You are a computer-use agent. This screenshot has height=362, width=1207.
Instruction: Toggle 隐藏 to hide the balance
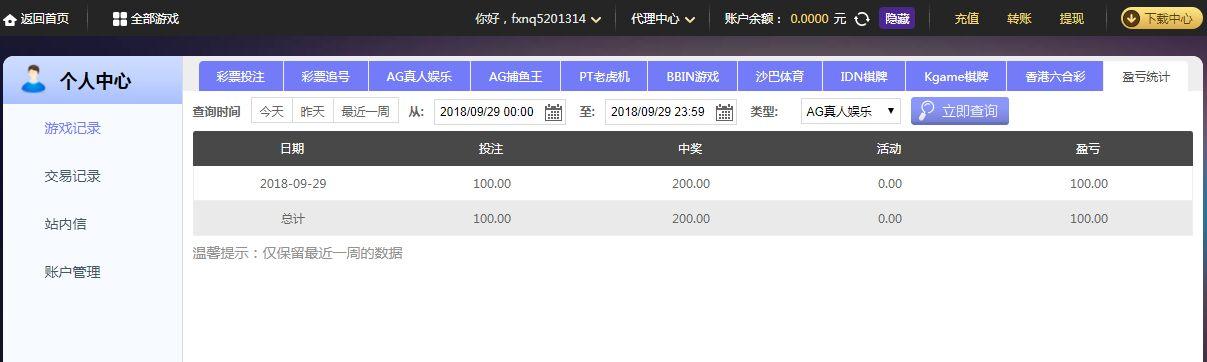(897, 19)
